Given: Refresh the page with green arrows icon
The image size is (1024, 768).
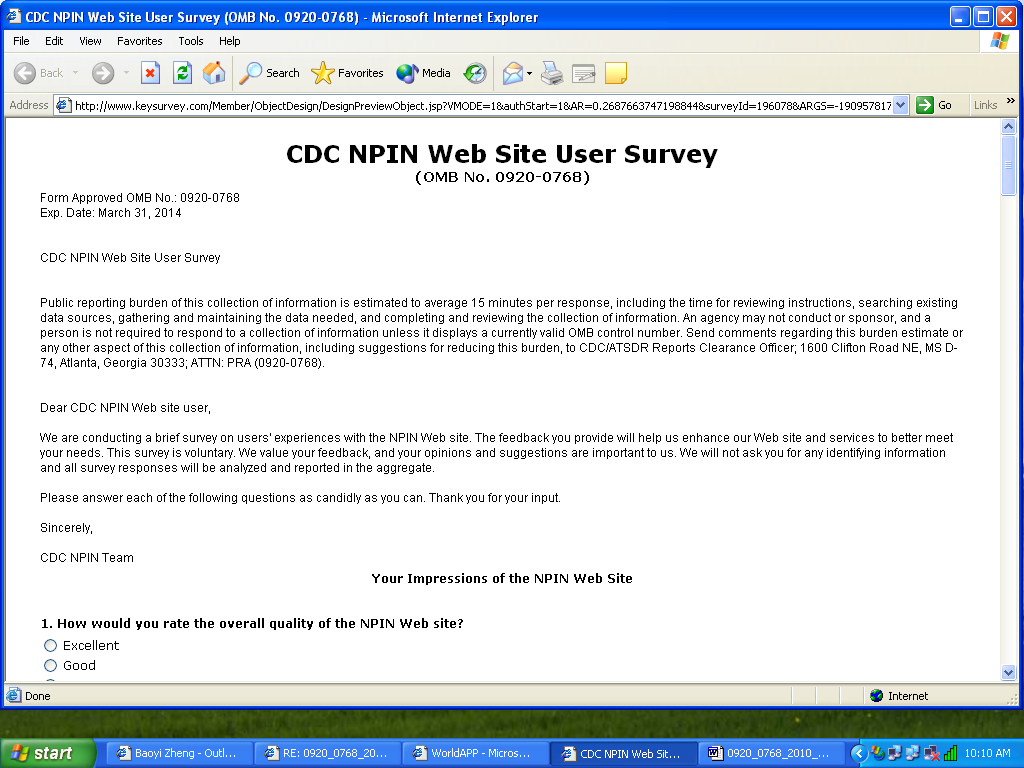Looking at the screenshot, I should (x=182, y=73).
